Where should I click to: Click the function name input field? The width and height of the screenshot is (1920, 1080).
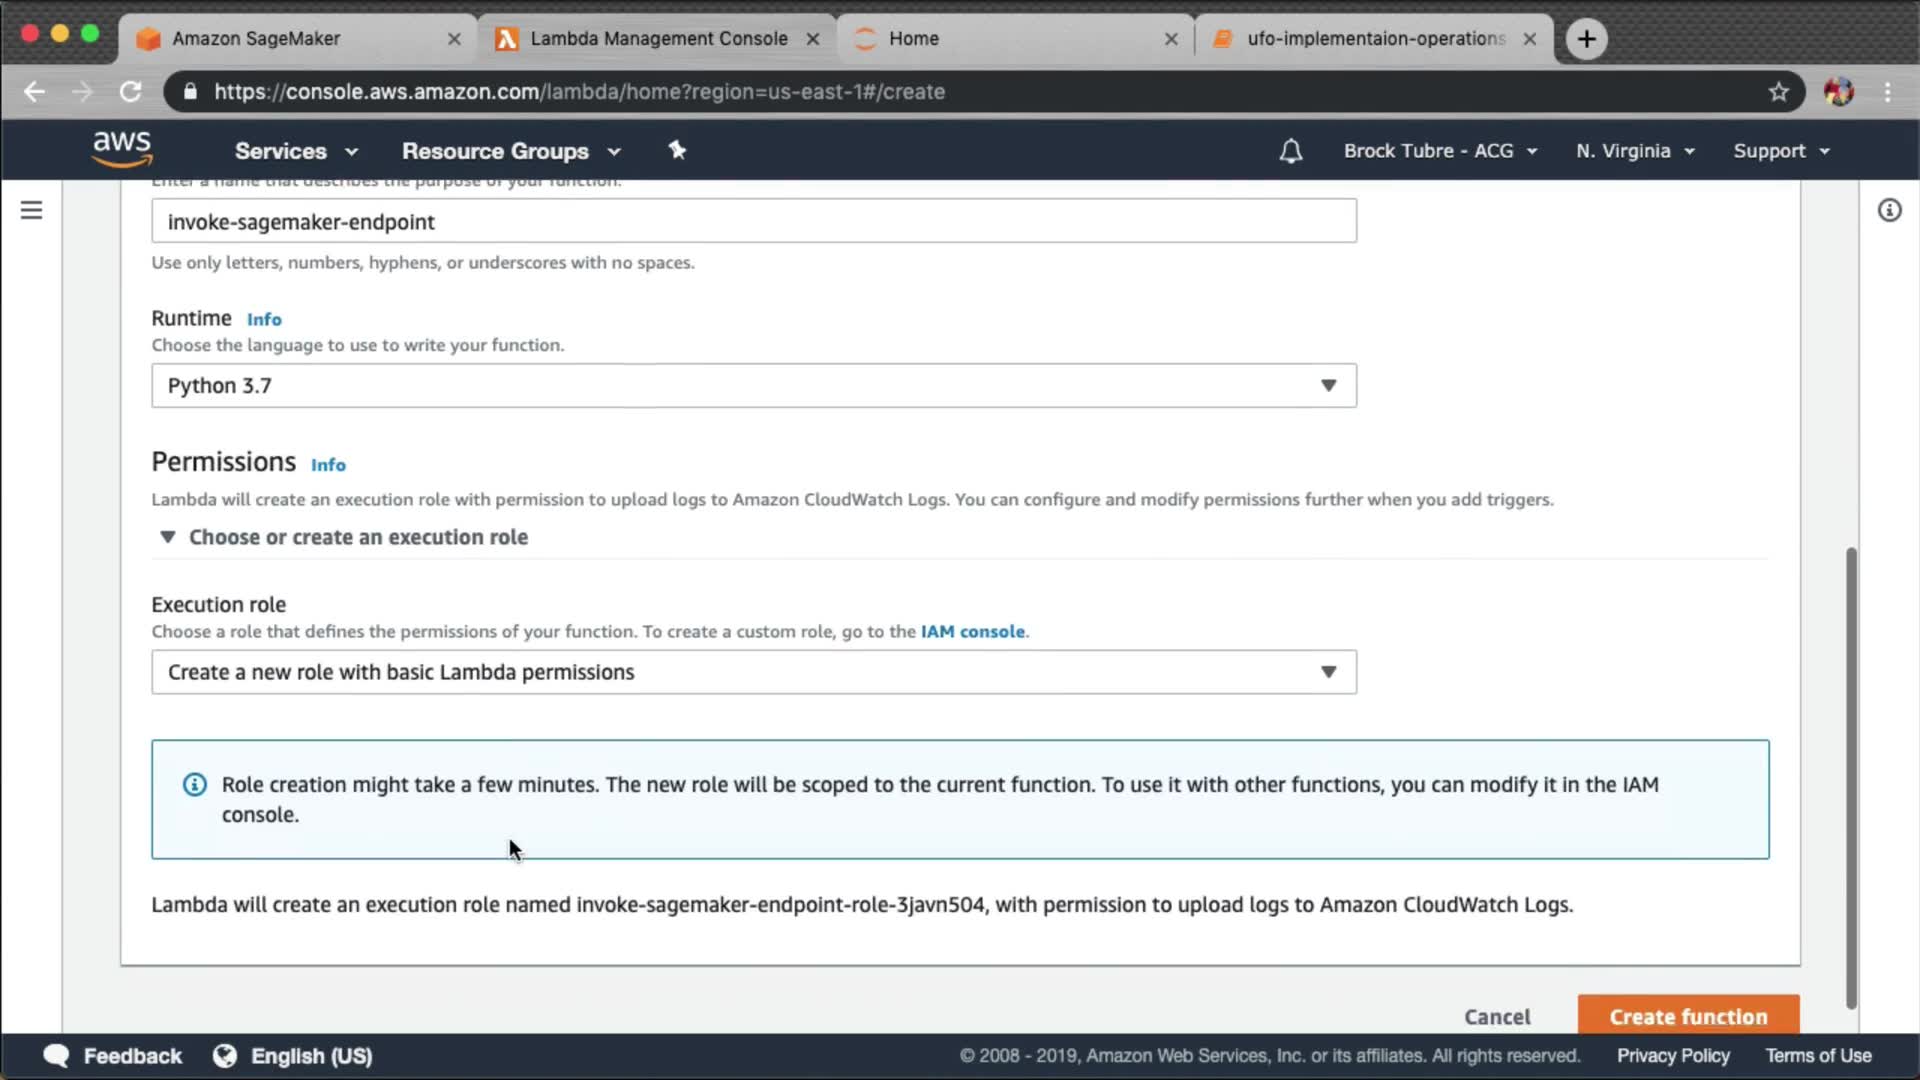tap(753, 221)
